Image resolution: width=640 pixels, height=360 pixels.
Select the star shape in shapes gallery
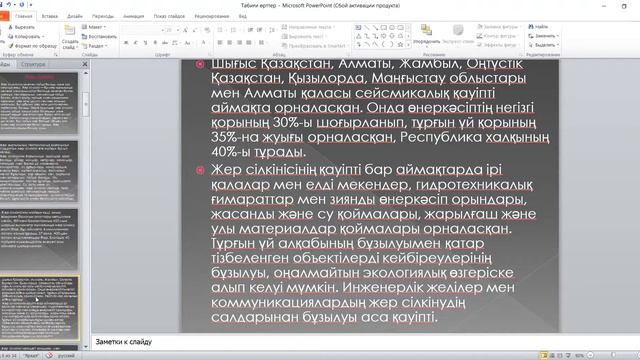pos(400,44)
